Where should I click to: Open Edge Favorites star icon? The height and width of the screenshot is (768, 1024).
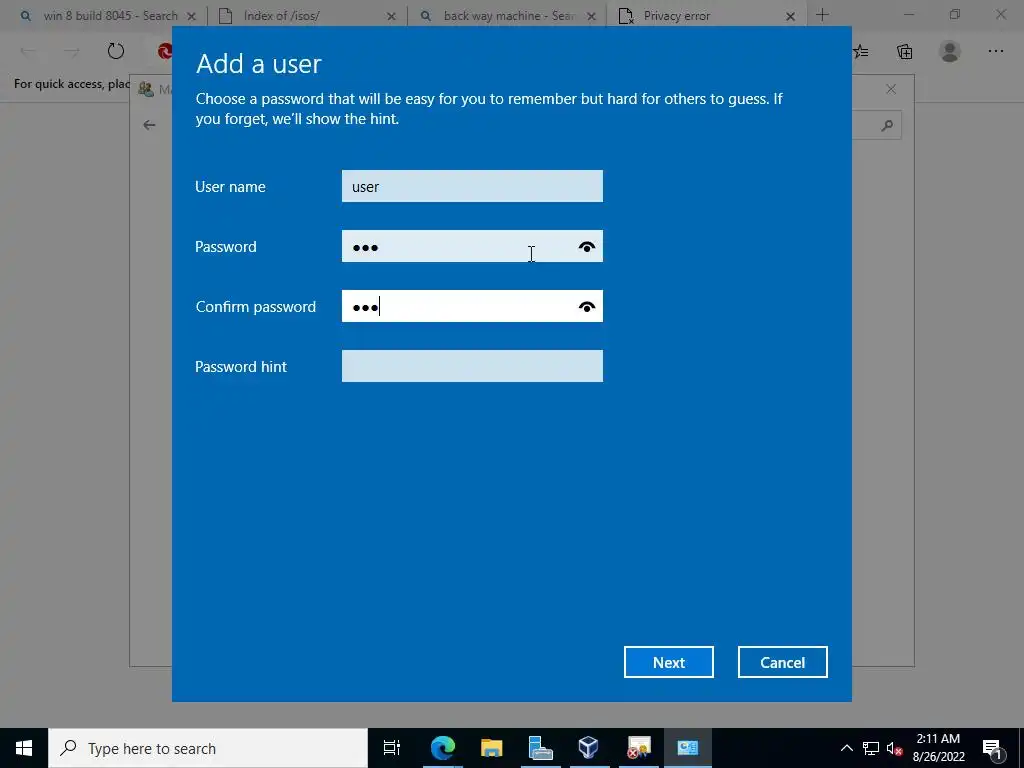(x=860, y=51)
